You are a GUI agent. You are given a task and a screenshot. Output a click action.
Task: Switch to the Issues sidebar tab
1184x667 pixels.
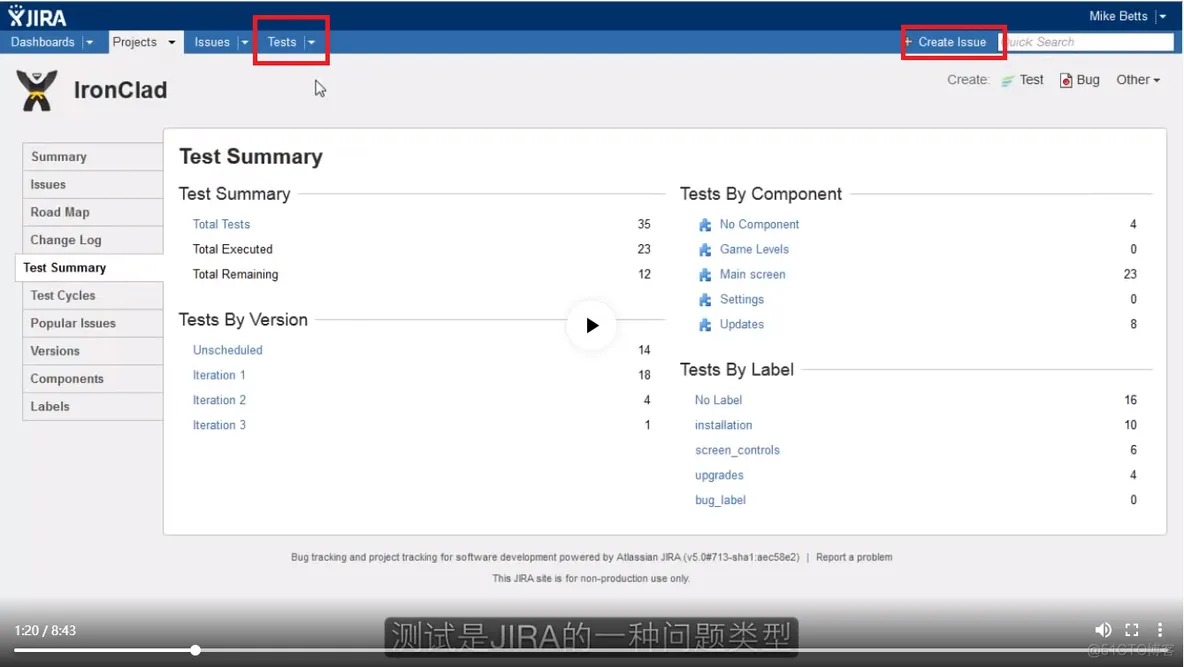93,184
